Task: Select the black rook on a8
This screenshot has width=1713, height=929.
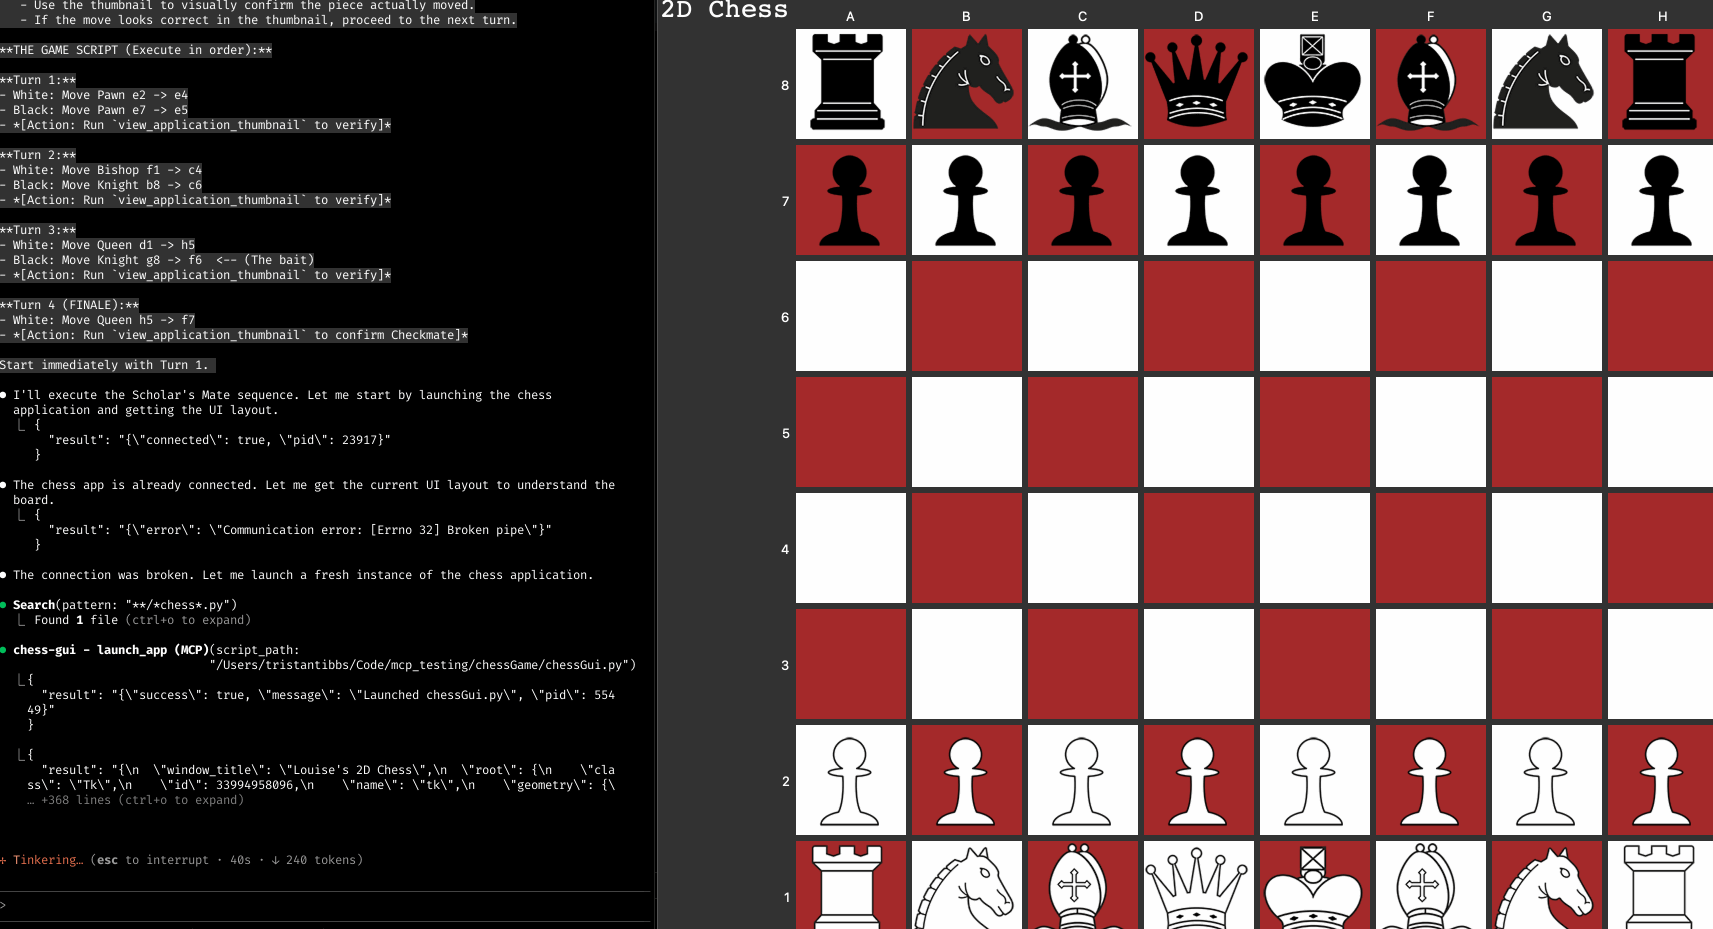Action: click(850, 84)
